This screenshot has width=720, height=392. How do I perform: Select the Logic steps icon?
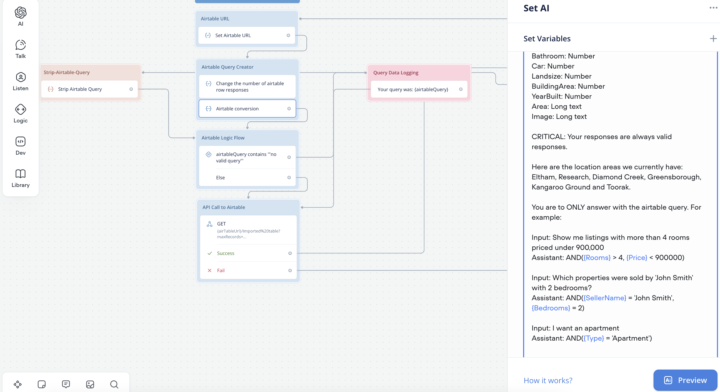pyautogui.click(x=20, y=113)
